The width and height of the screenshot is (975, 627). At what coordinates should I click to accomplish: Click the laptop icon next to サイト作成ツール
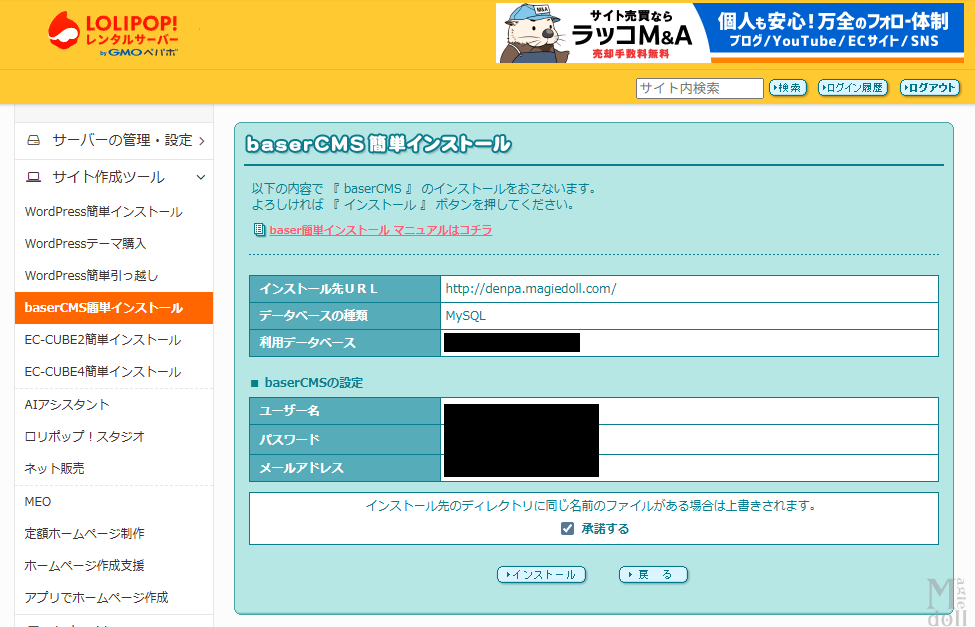pyautogui.click(x=34, y=177)
